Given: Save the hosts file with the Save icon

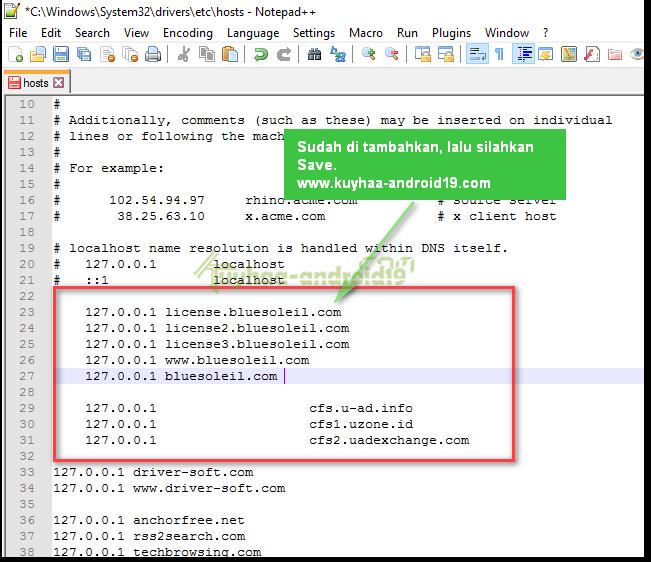Looking at the screenshot, I should point(61,54).
